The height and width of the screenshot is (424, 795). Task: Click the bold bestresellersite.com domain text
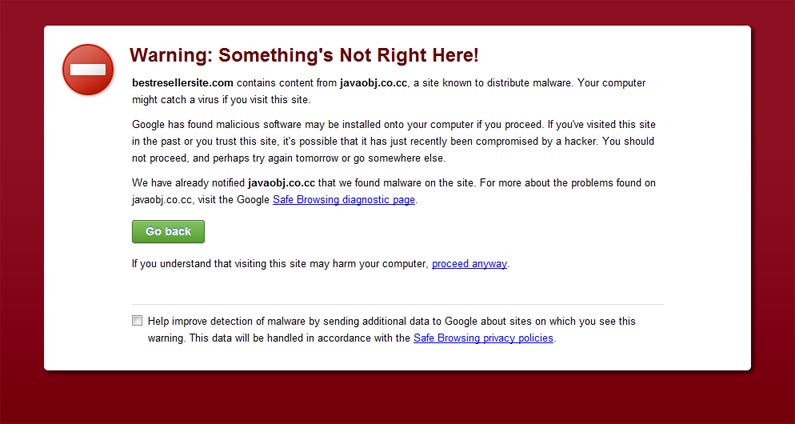coord(182,82)
